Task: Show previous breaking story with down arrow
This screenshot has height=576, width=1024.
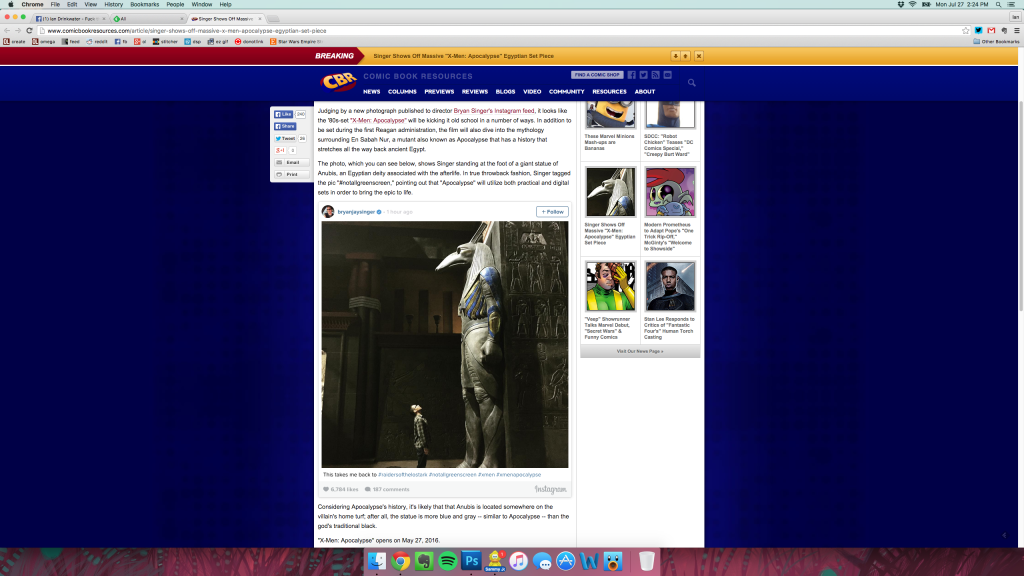Action: (x=675, y=56)
